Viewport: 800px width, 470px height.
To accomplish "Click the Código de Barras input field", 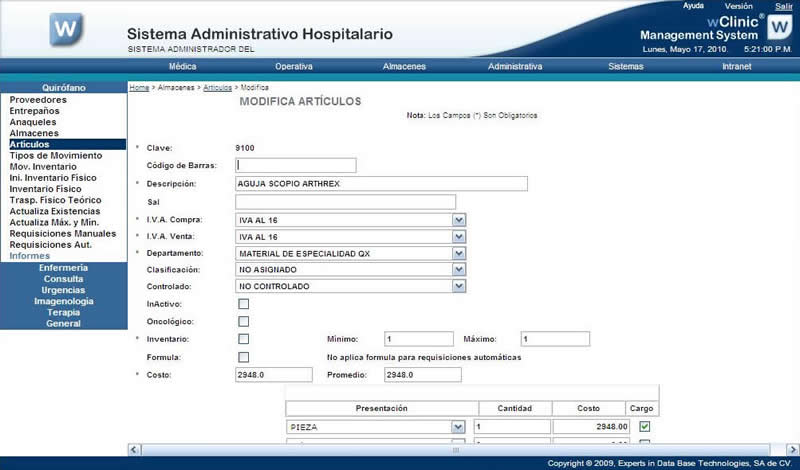I will pos(296,166).
